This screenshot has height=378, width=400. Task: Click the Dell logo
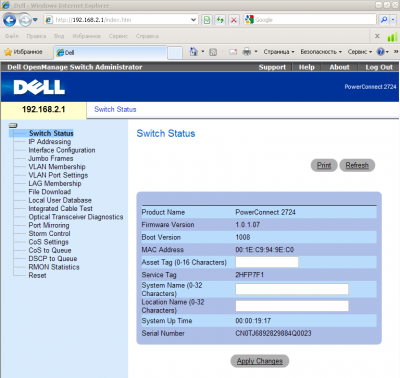39,87
